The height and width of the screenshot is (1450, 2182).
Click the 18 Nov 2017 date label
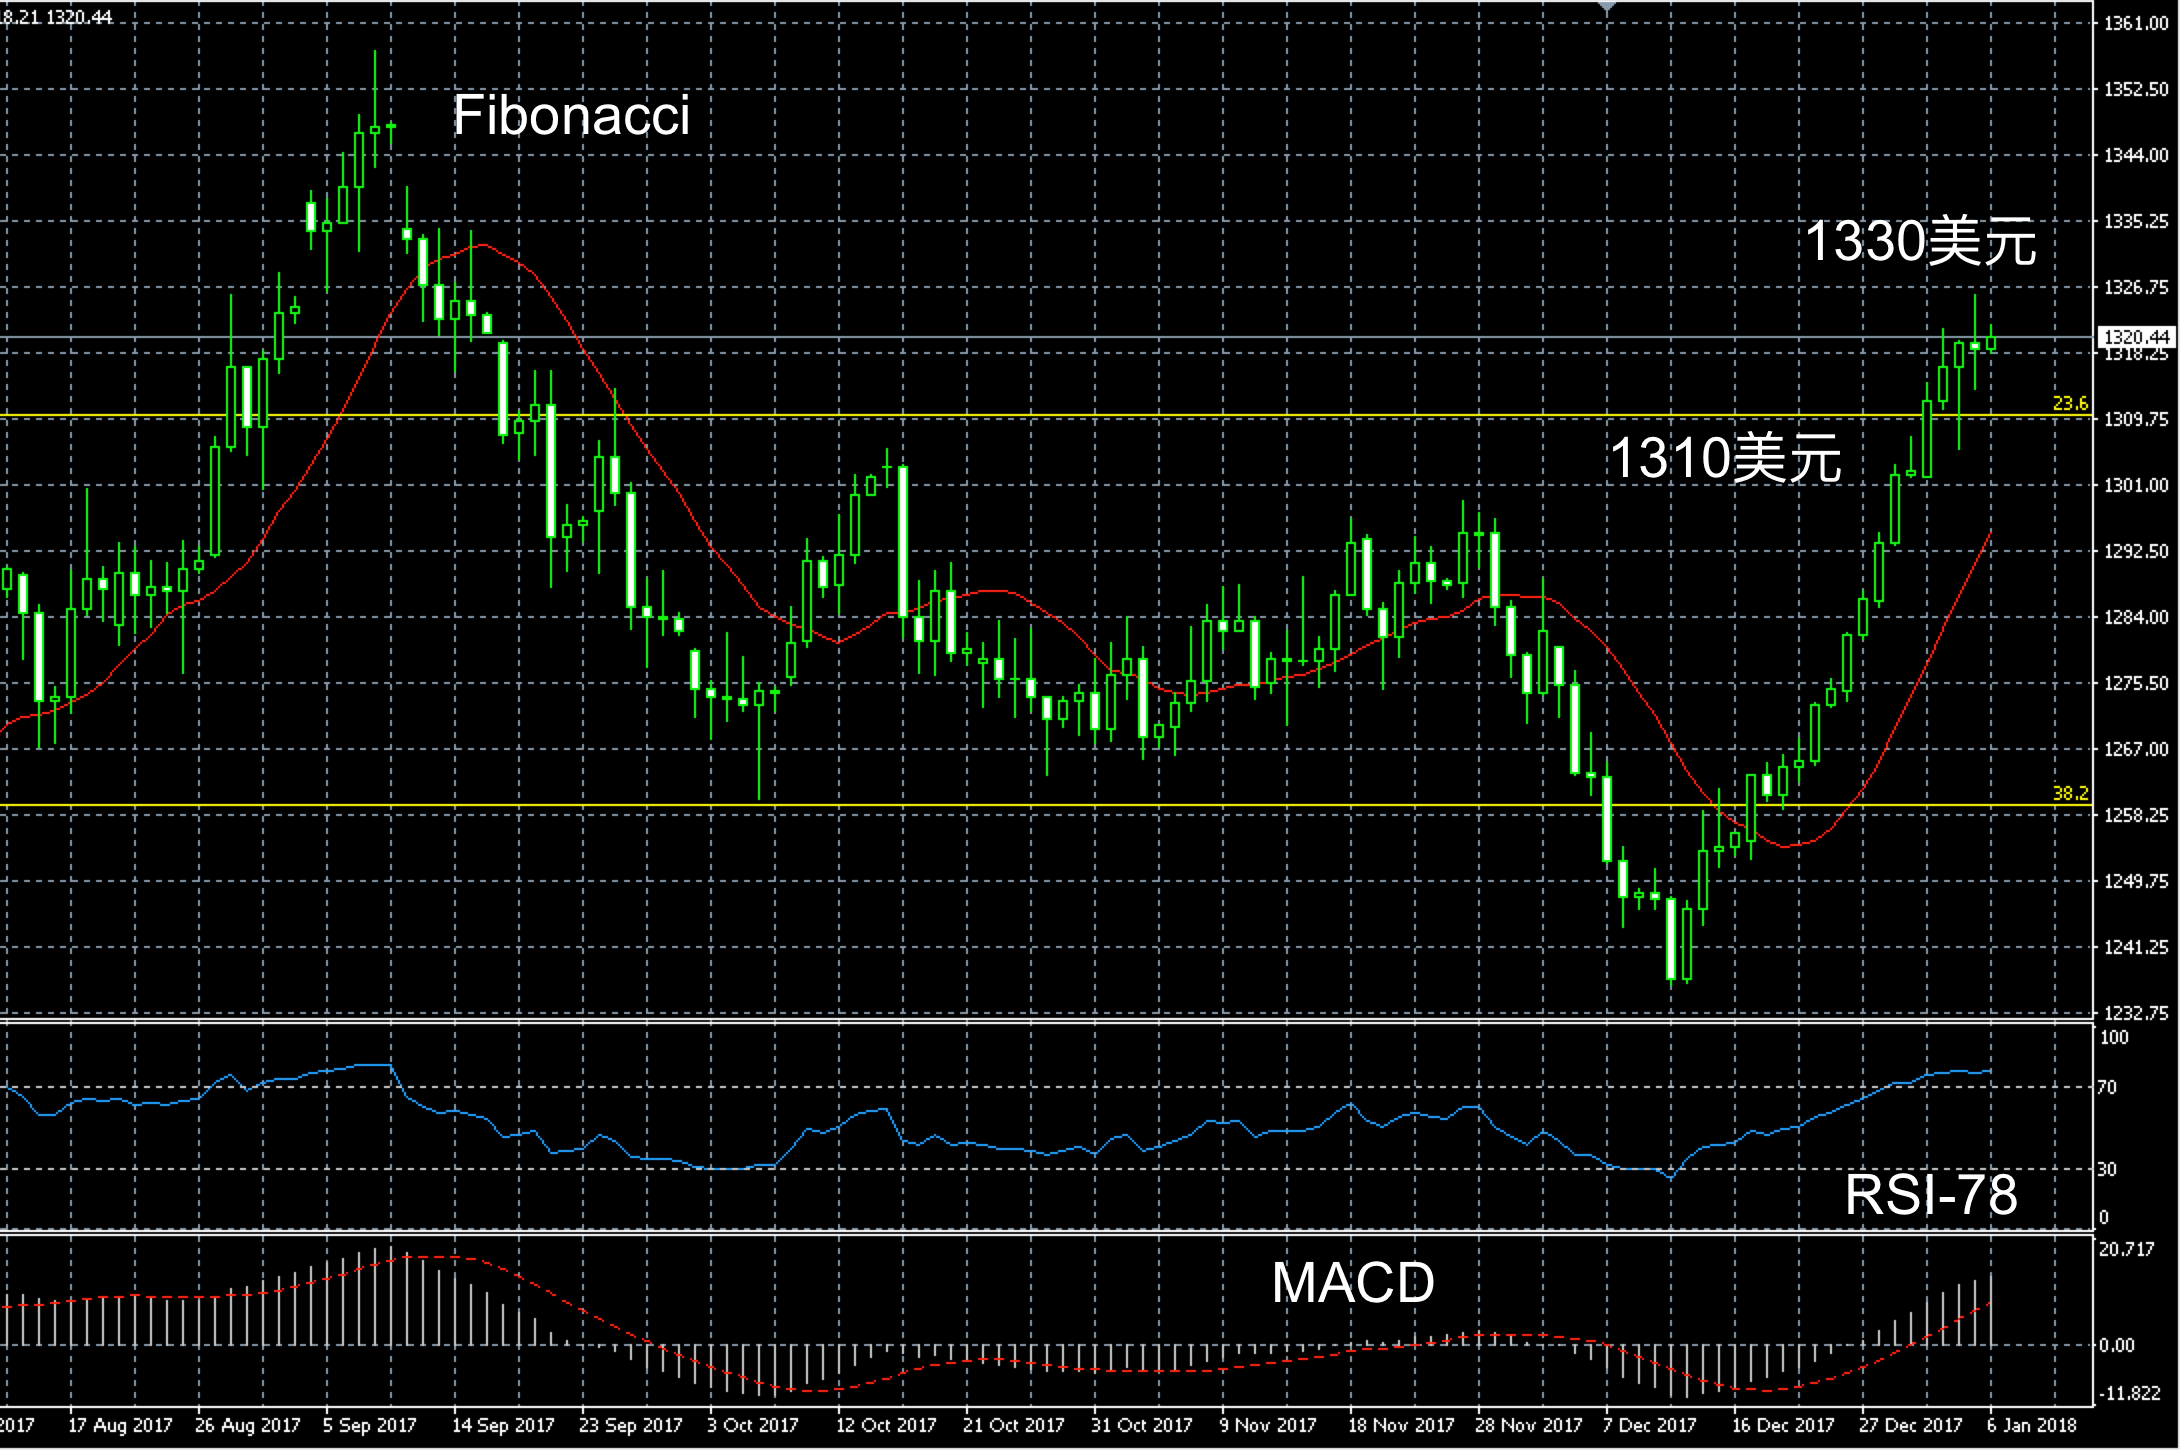[1401, 1425]
